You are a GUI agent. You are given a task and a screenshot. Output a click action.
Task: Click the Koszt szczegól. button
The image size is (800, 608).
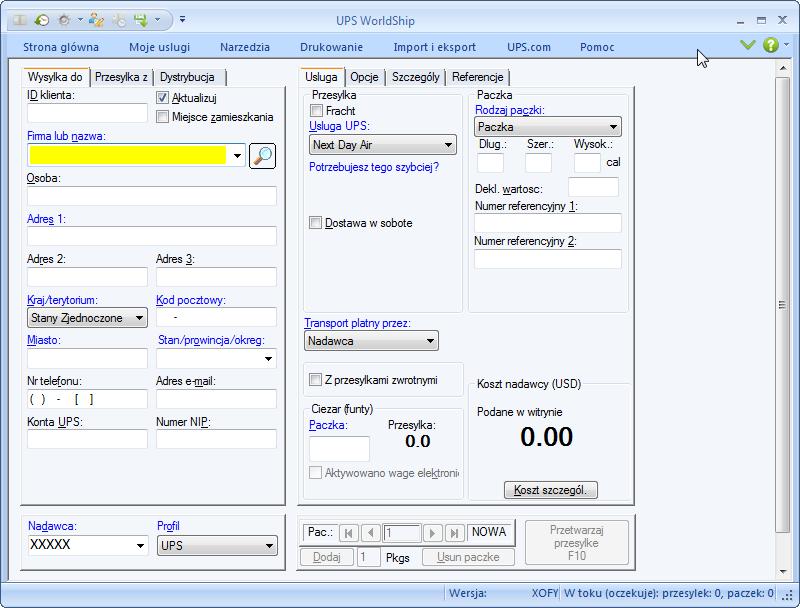[551, 490]
